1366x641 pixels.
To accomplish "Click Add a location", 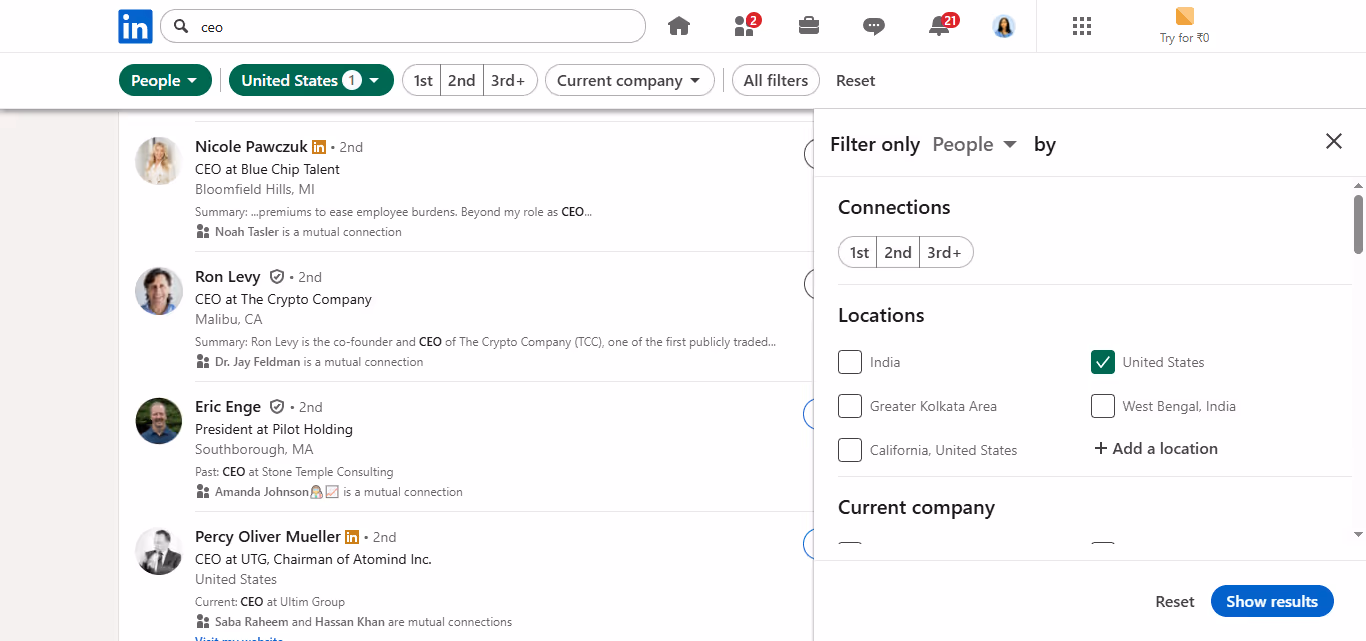I will click(x=1156, y=448).
